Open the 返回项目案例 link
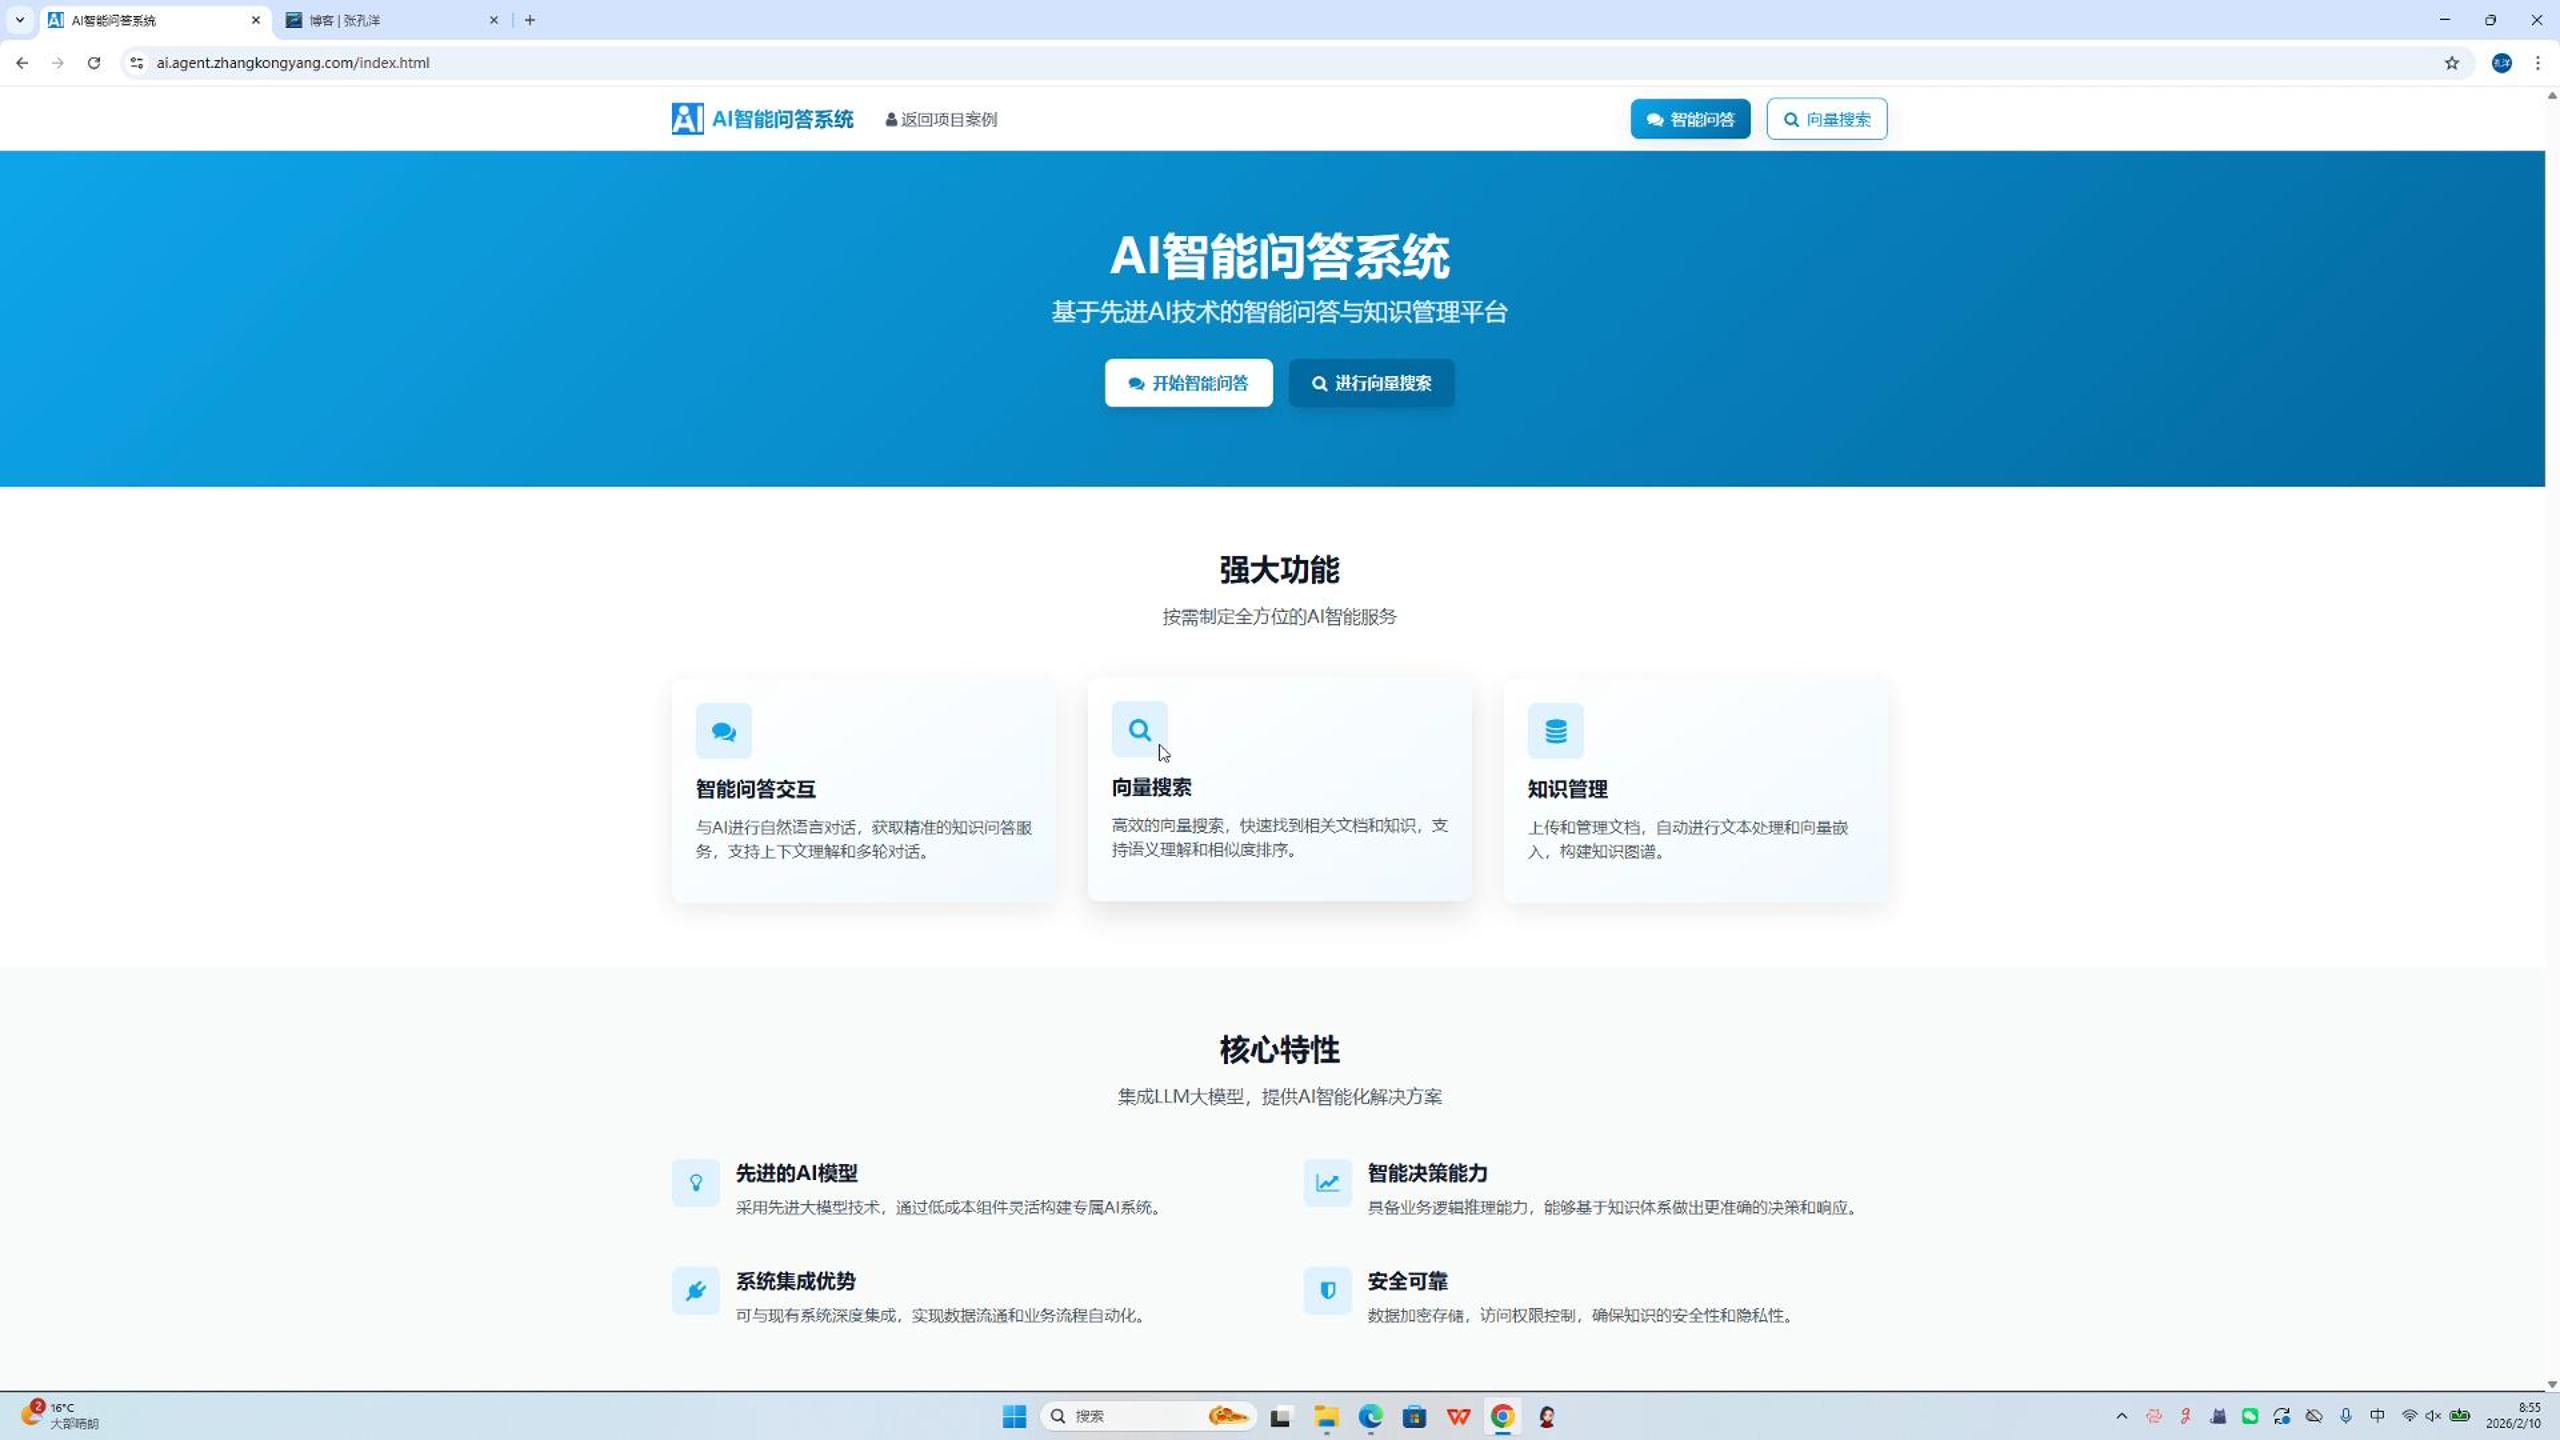Image resolution: width=2560 pixels, height=1440 pixels. [940, 119]
